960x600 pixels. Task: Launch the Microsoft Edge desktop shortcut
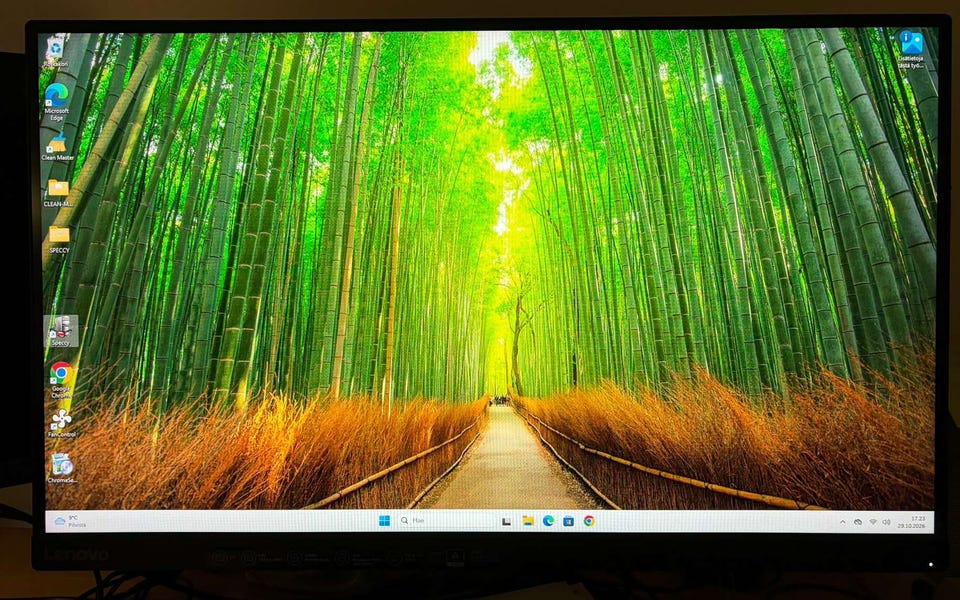[x=56, y=101]
